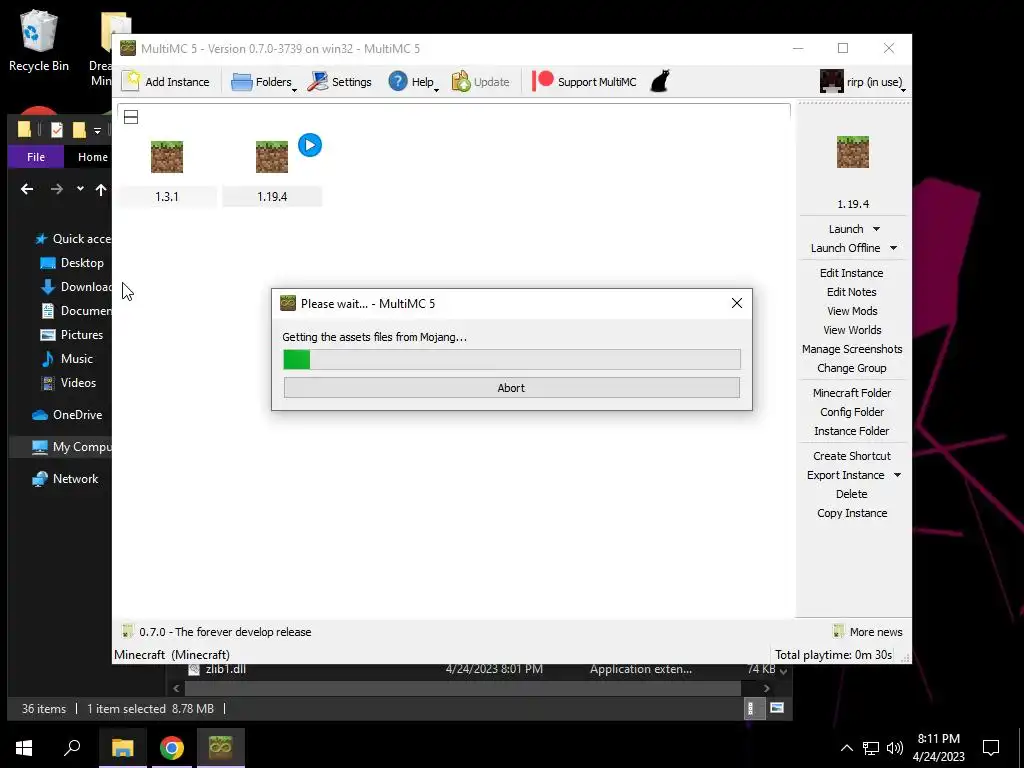The width and height of the screenshot is (1024, 768).
Task: Click the Properties checkmark icon in Explorer title bar
Action: point(57,130)
